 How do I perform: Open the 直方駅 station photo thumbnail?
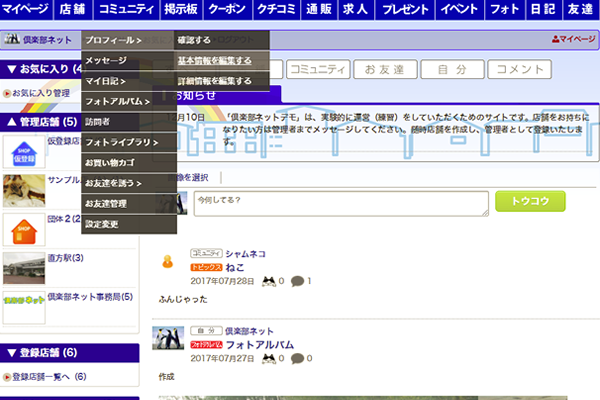pyautogui.click(x=24, y=268)
